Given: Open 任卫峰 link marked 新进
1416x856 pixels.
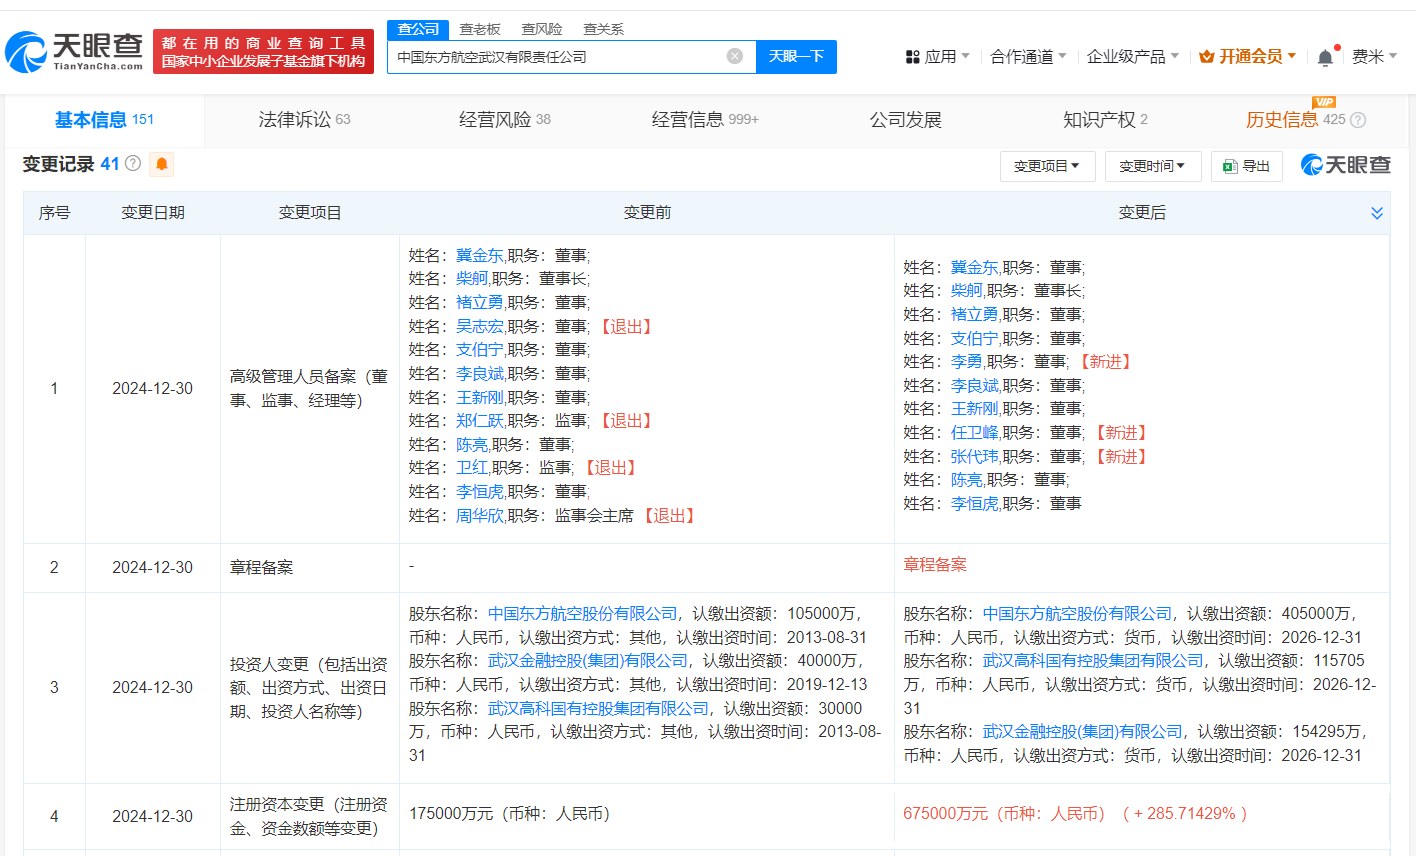Looking at the screenshot, I should click(975, 433).
